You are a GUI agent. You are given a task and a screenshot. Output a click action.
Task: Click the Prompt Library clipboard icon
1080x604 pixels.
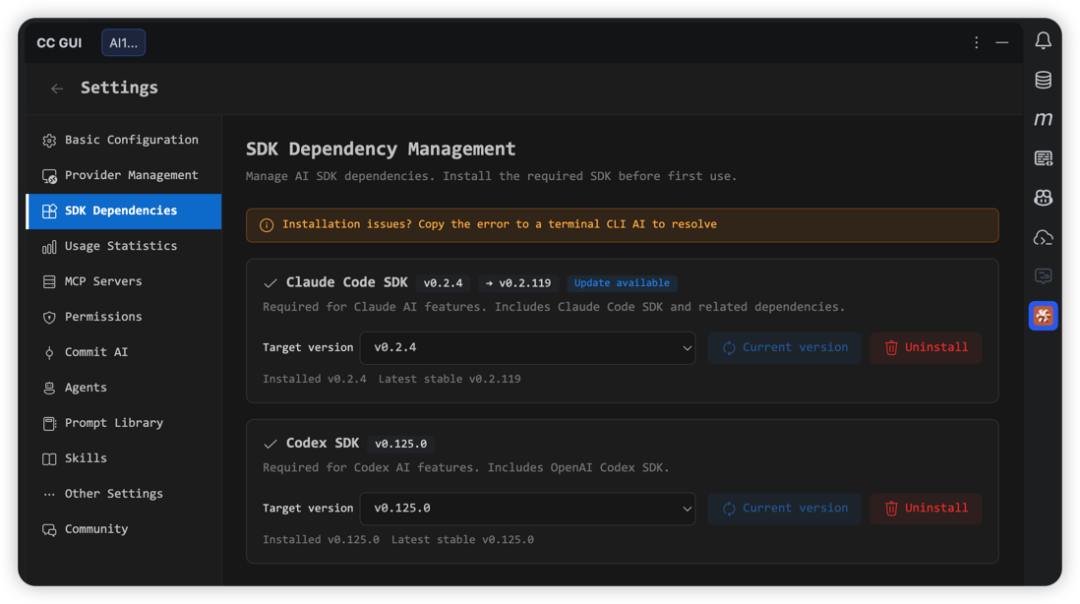[49, 424]
